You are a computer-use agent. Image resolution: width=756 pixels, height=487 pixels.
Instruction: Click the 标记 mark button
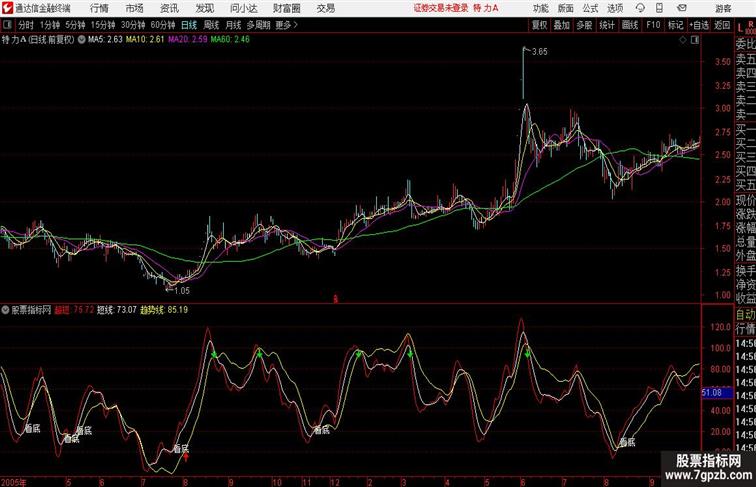(675, 25)
